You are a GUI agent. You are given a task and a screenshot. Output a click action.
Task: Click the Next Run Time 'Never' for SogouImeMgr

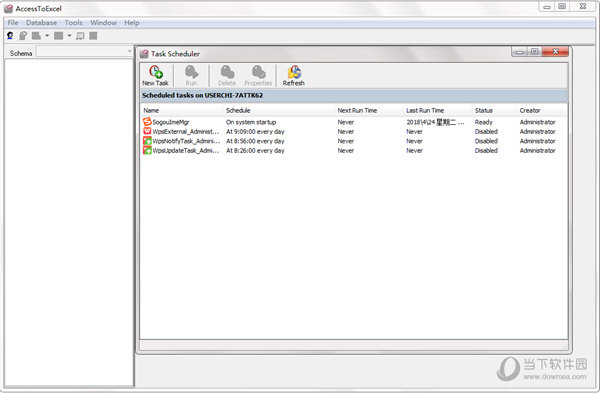pos(346,122)
